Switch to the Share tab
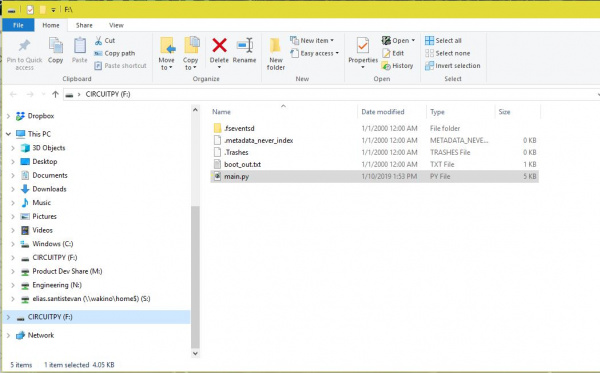This screenshot has width=600, height=373. tap(84, 25)
